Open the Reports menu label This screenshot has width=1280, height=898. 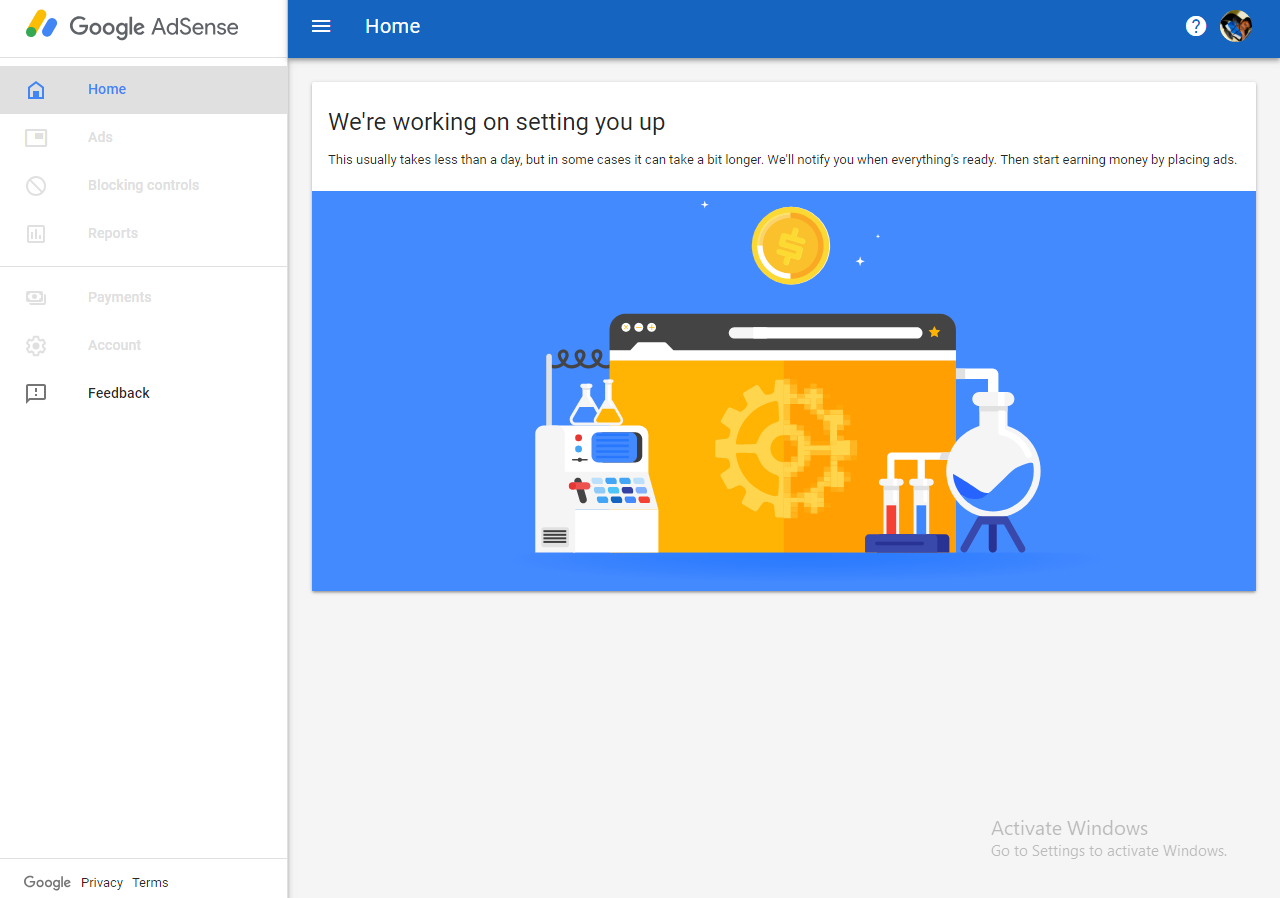pyautogui.click(x=113, y=233)
